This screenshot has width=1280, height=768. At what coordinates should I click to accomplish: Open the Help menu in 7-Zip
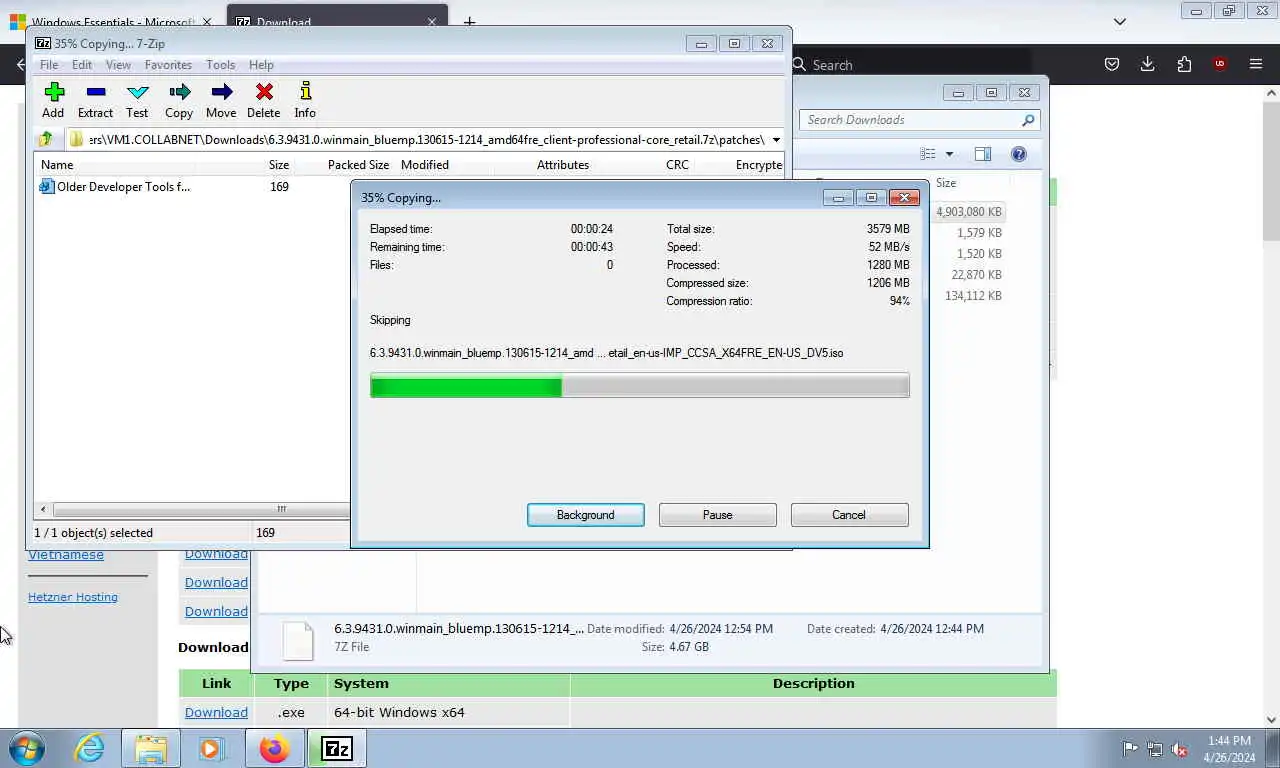pos(261,65)
